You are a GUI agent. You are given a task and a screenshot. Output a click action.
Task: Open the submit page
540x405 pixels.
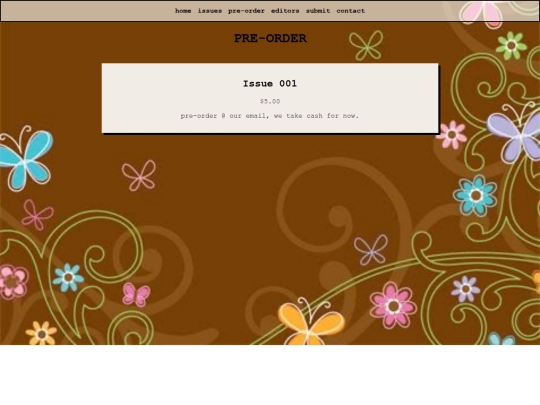(318, 11)
